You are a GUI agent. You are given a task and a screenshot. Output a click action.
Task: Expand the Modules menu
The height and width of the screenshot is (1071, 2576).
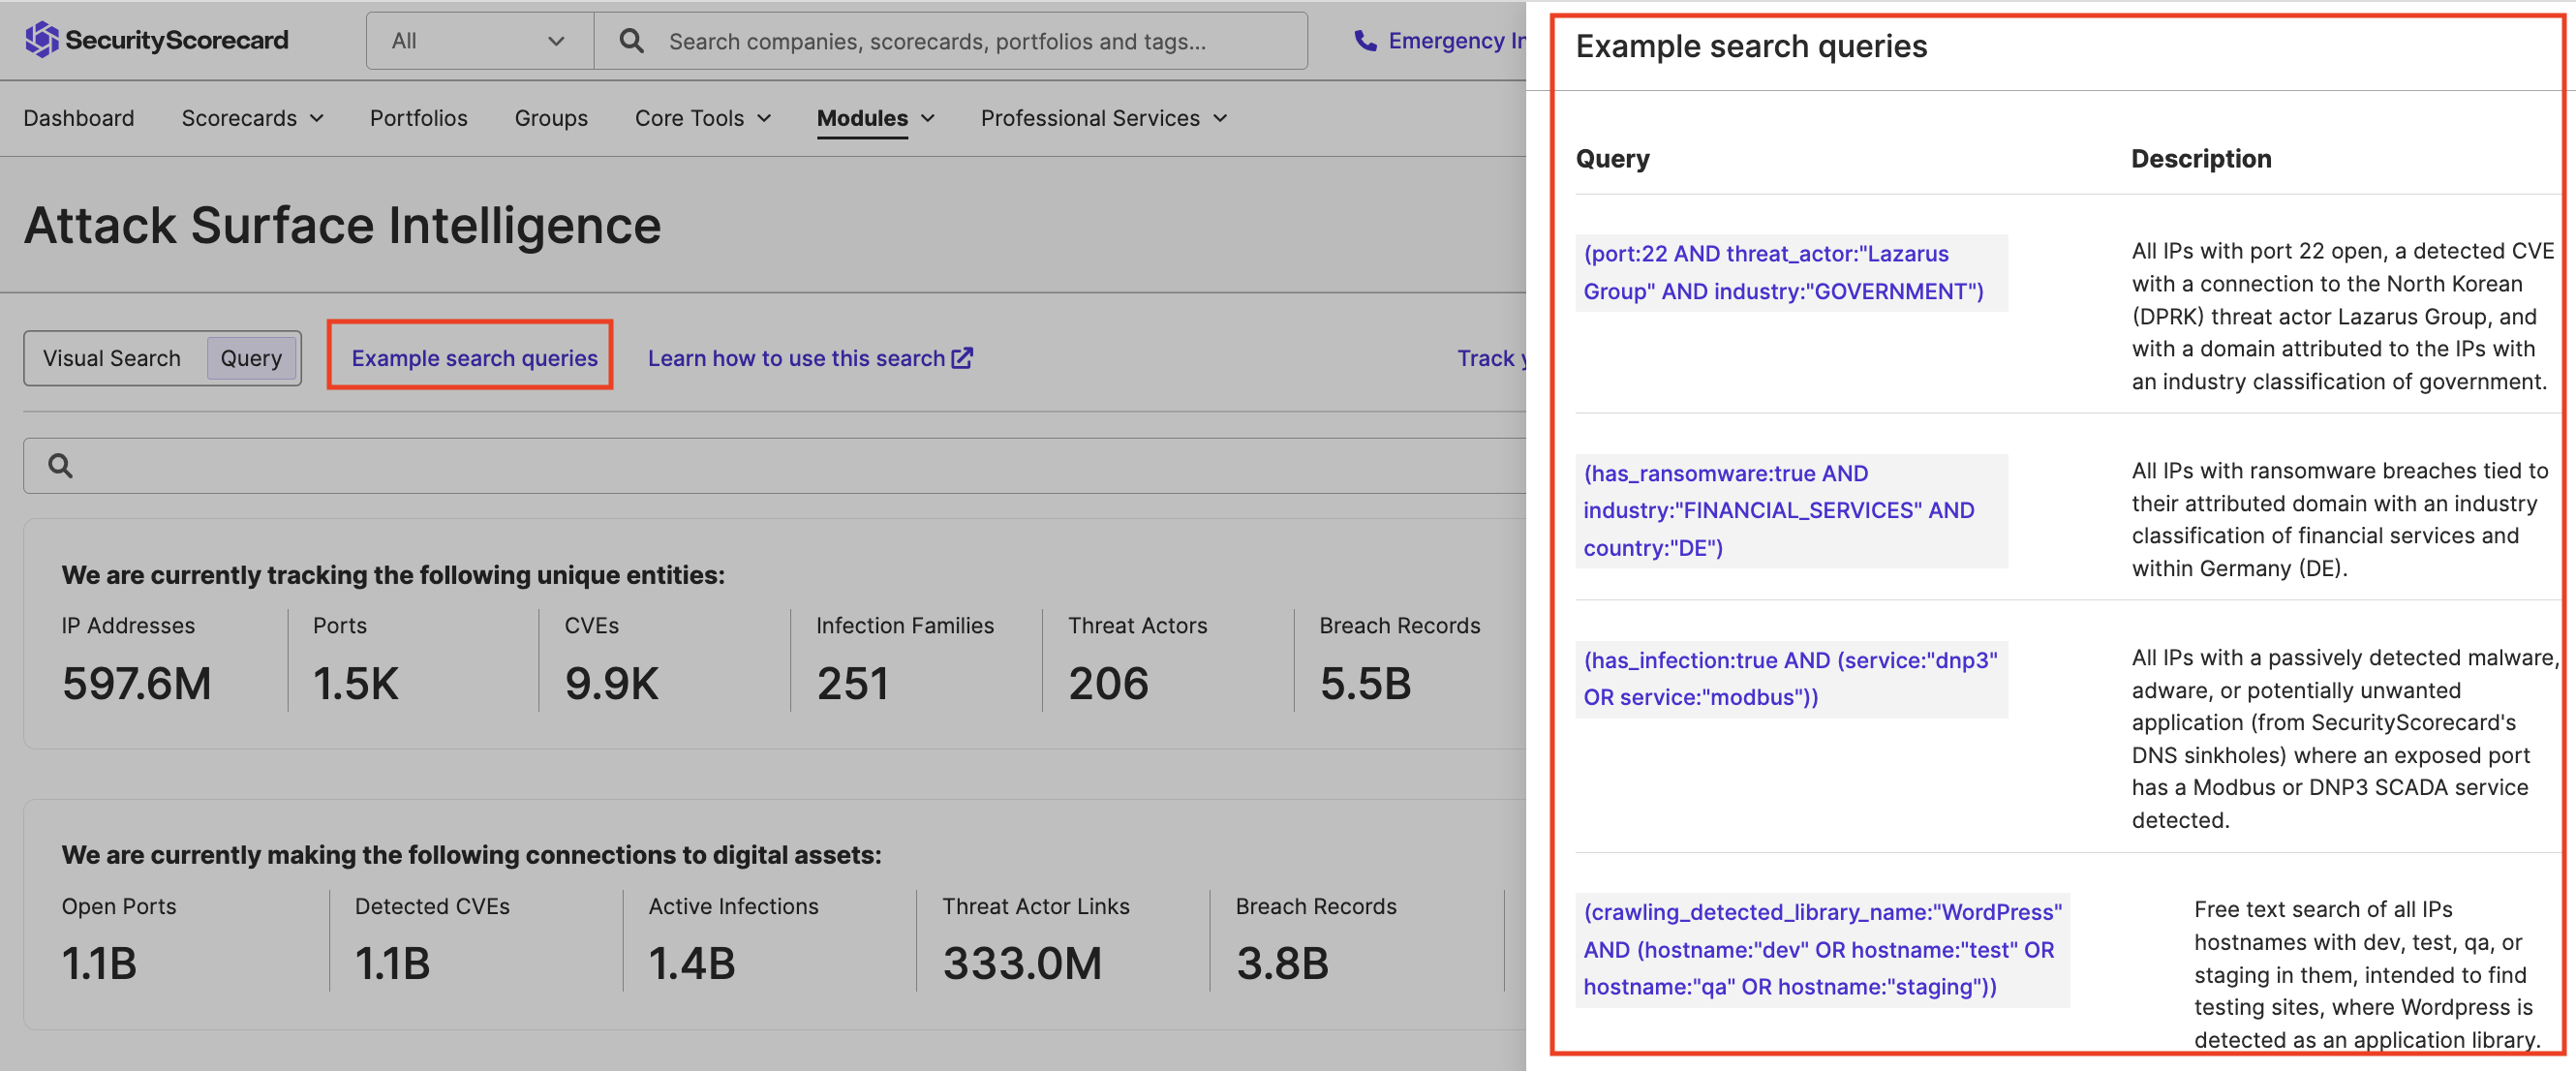tap(876, 118)
